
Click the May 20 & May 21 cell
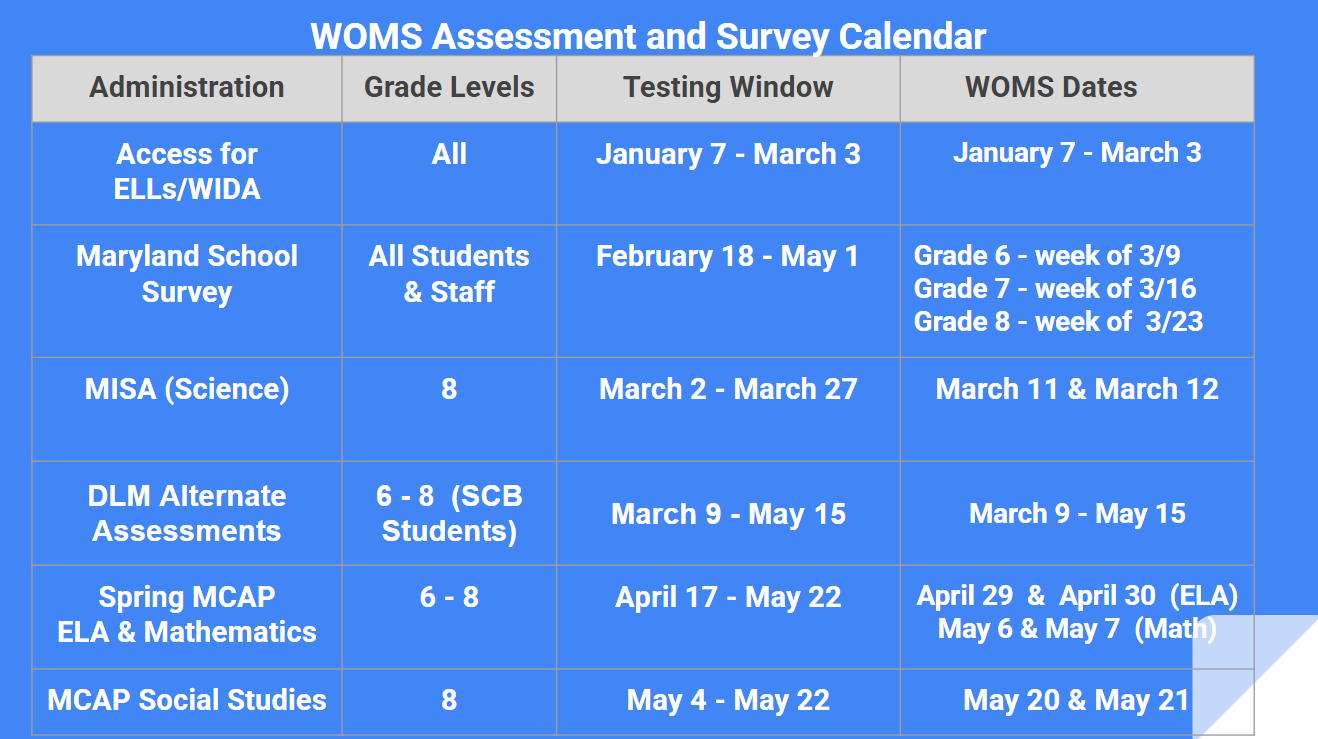1076,701
